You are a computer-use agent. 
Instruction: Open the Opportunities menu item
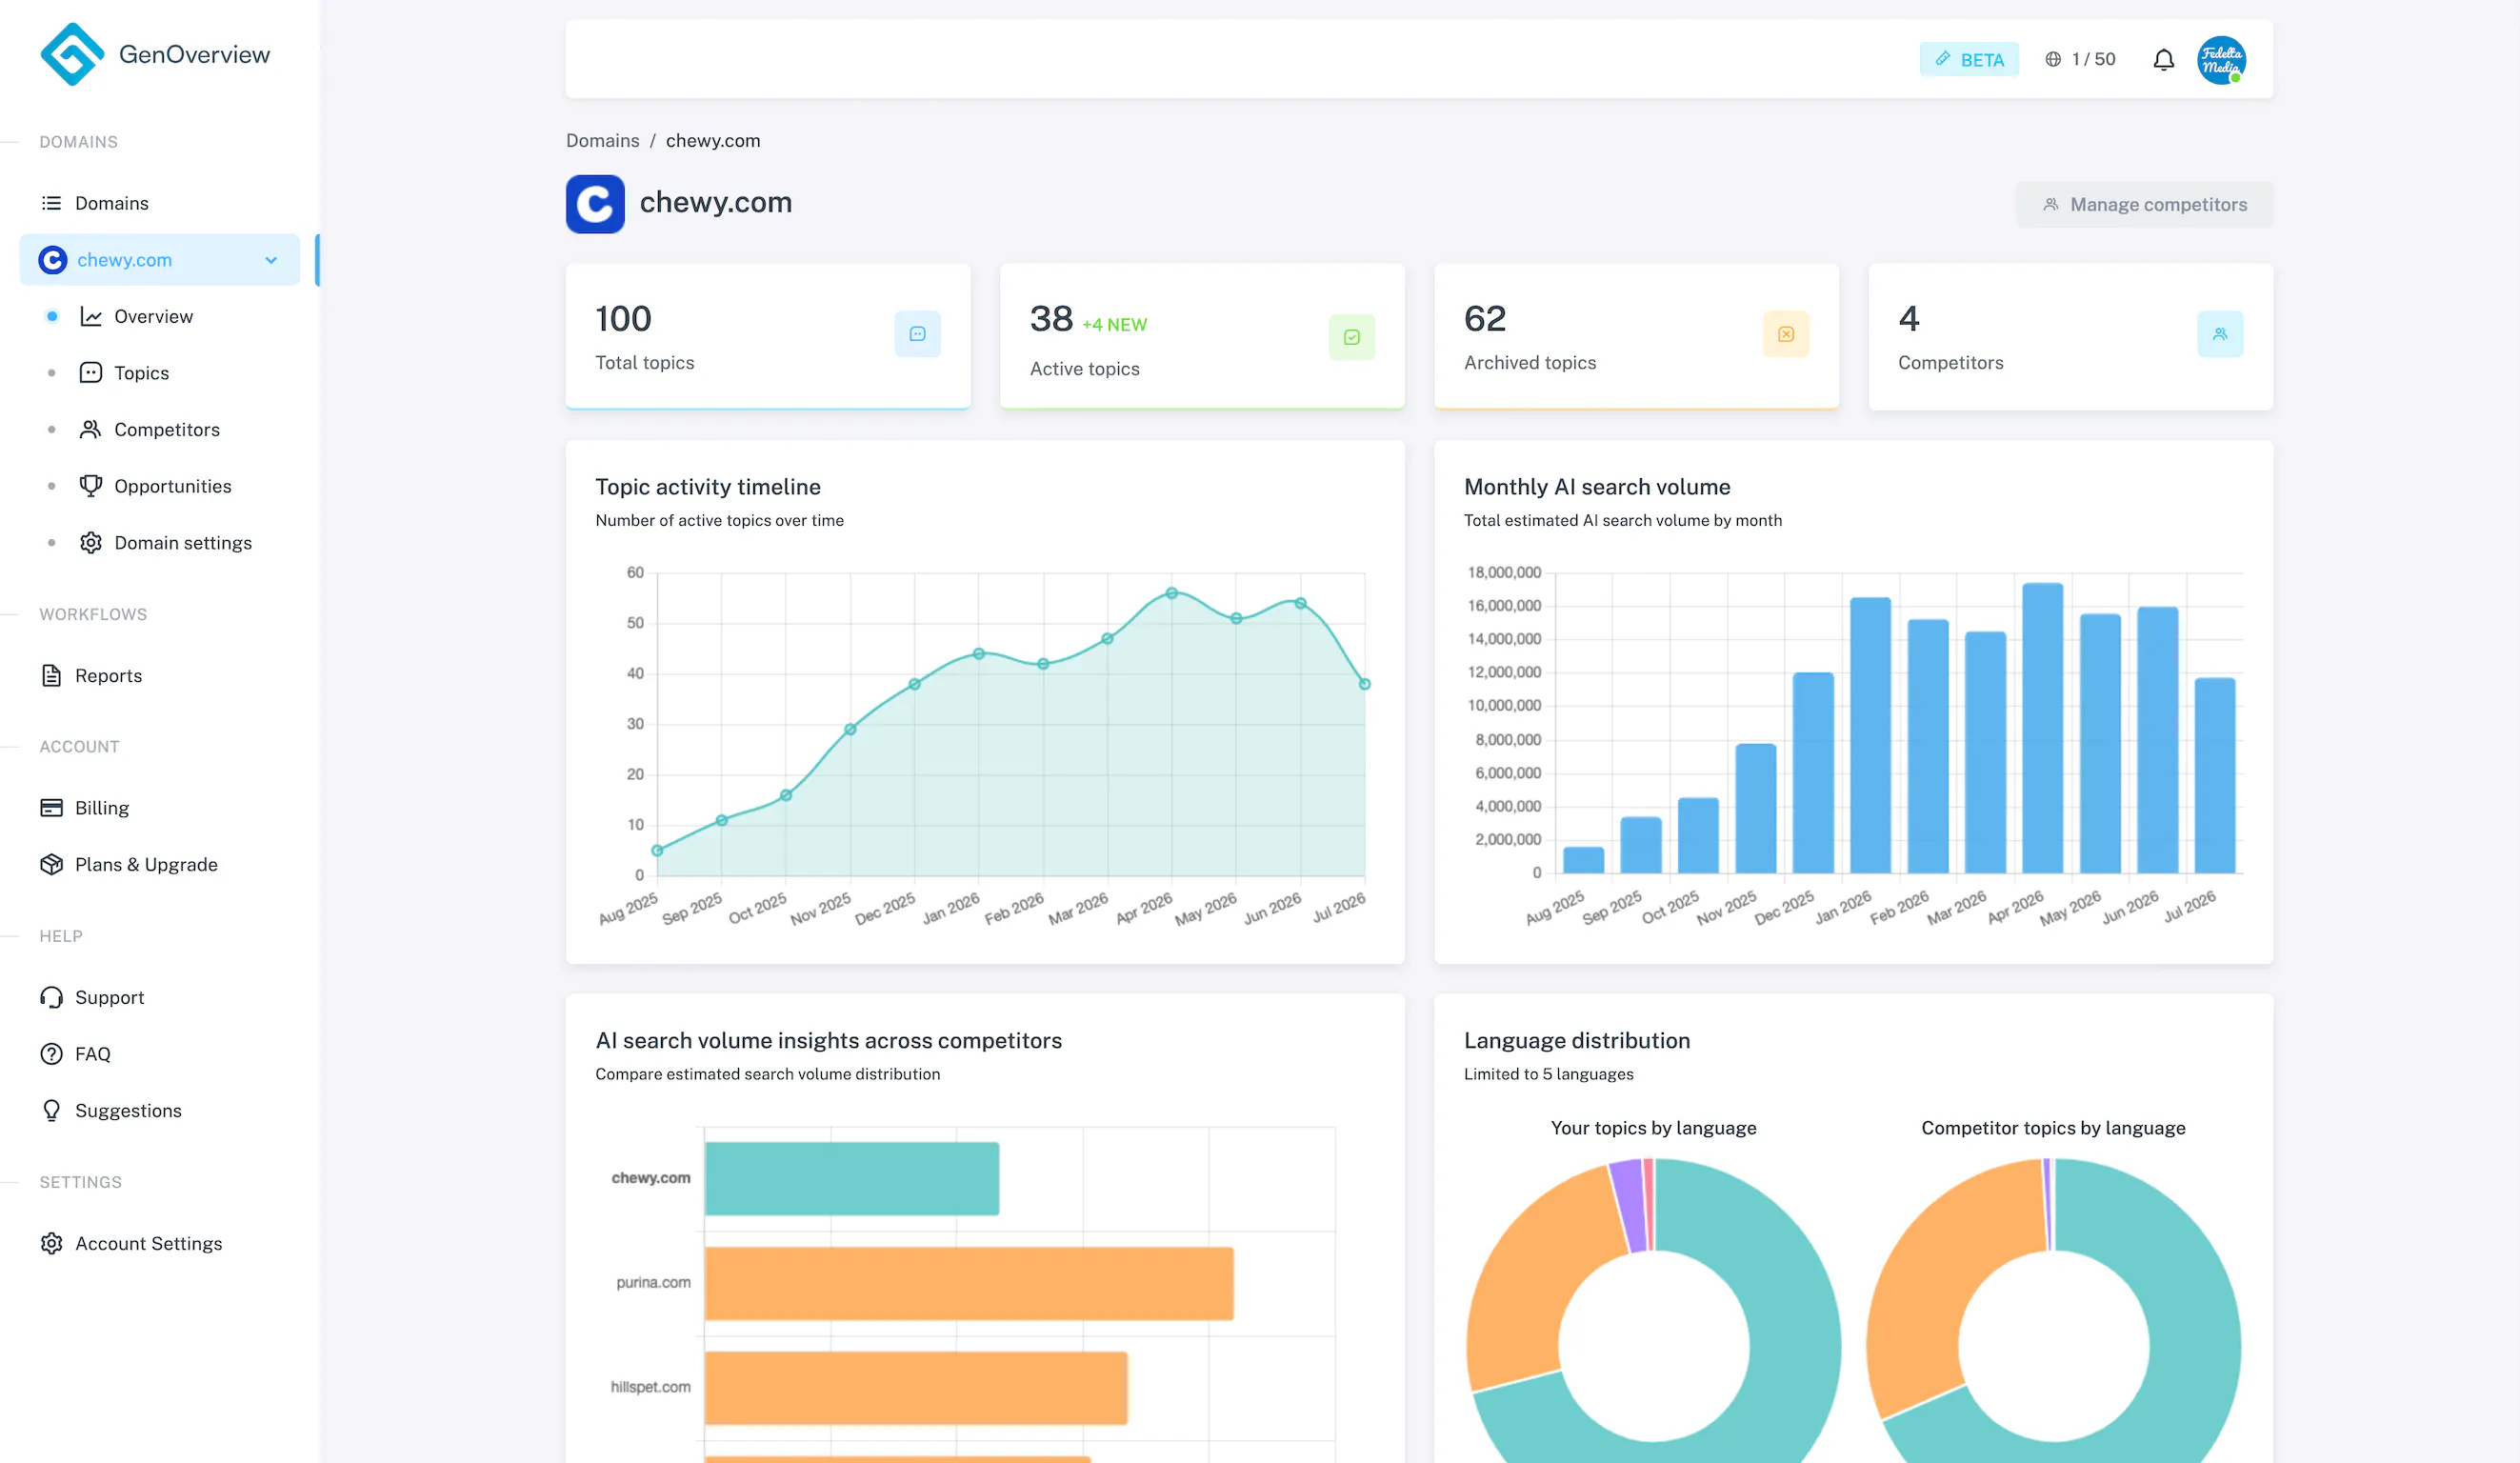coord(172,486)
